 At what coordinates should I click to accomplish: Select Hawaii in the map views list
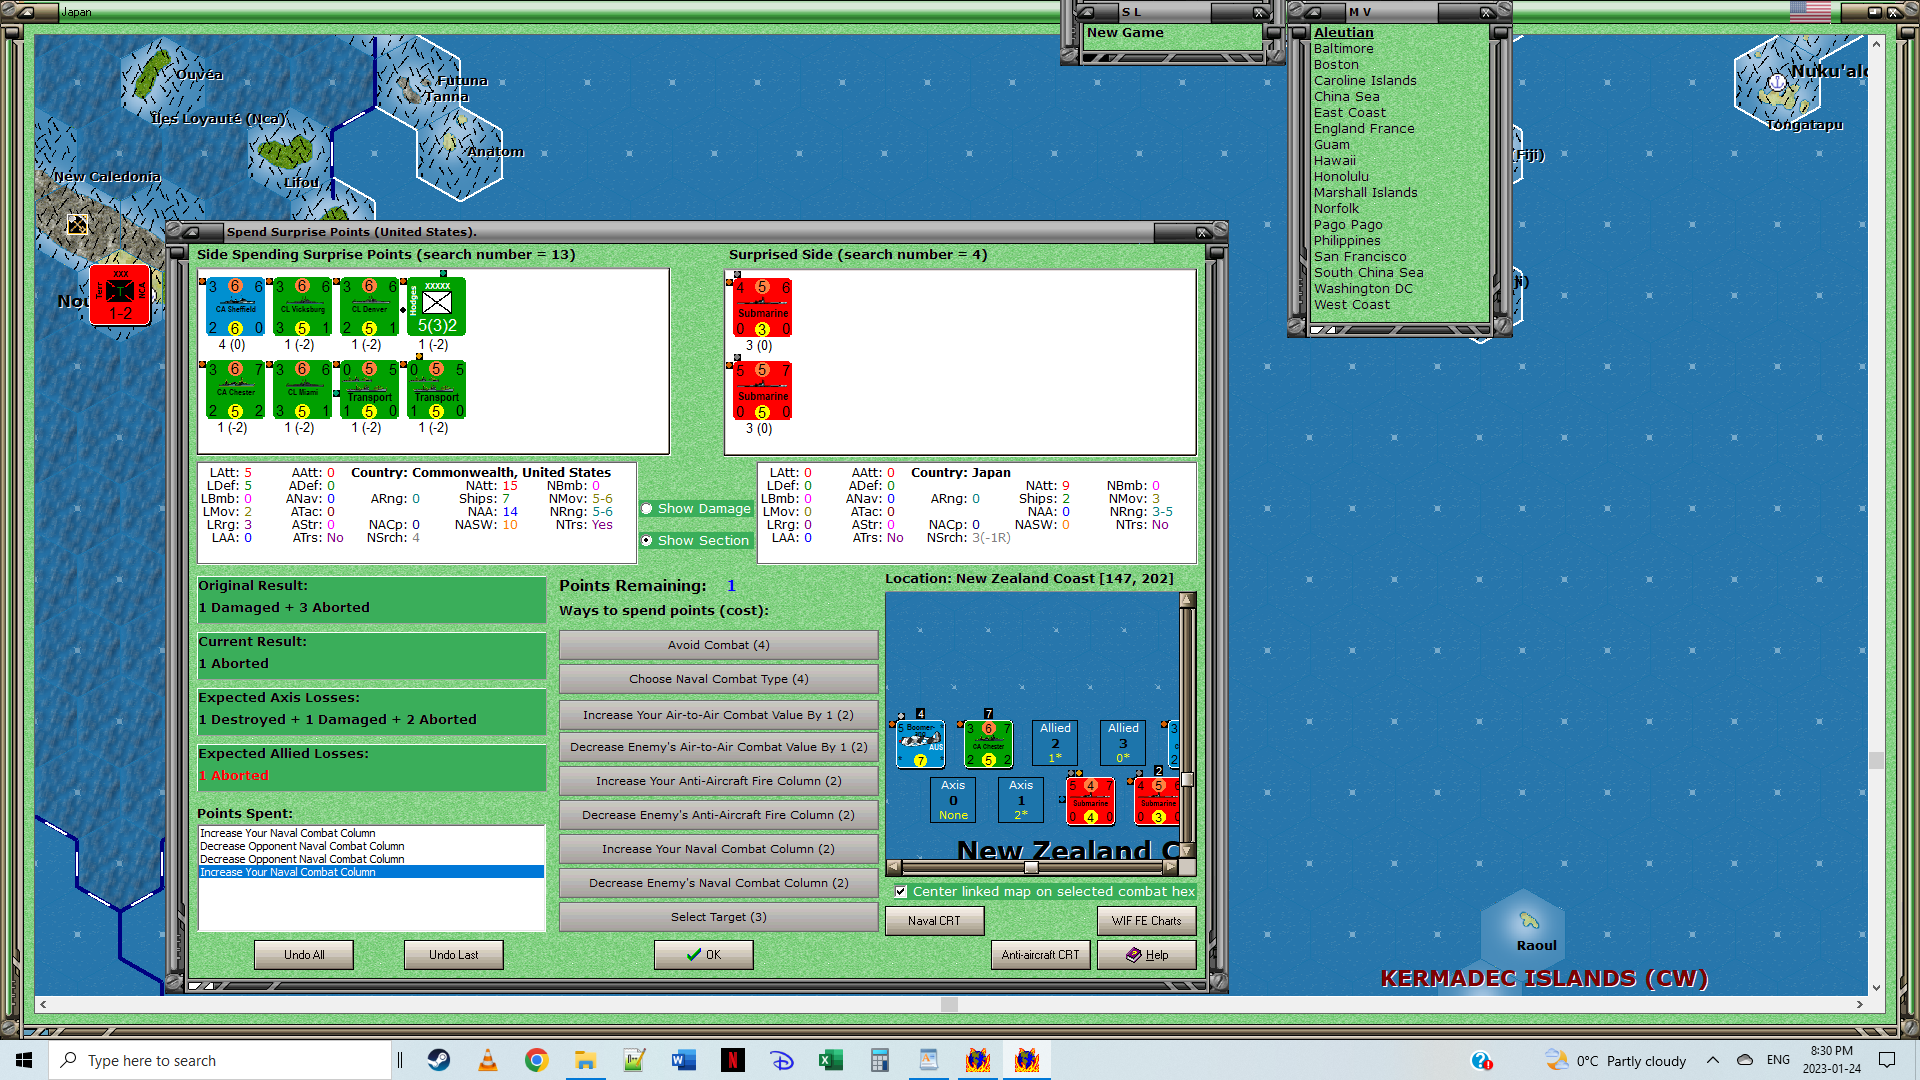(x=1334, y=160)
